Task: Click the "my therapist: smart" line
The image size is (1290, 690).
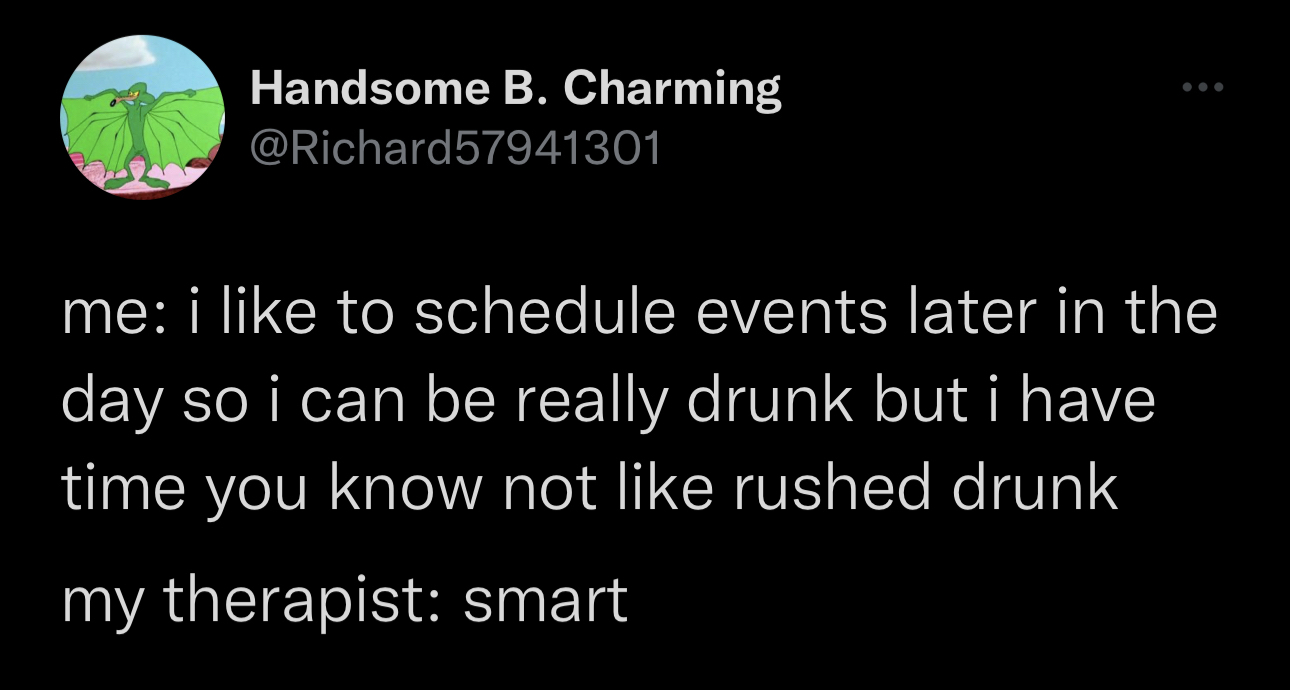Action: pyautogui.click(x=345, y=599)
